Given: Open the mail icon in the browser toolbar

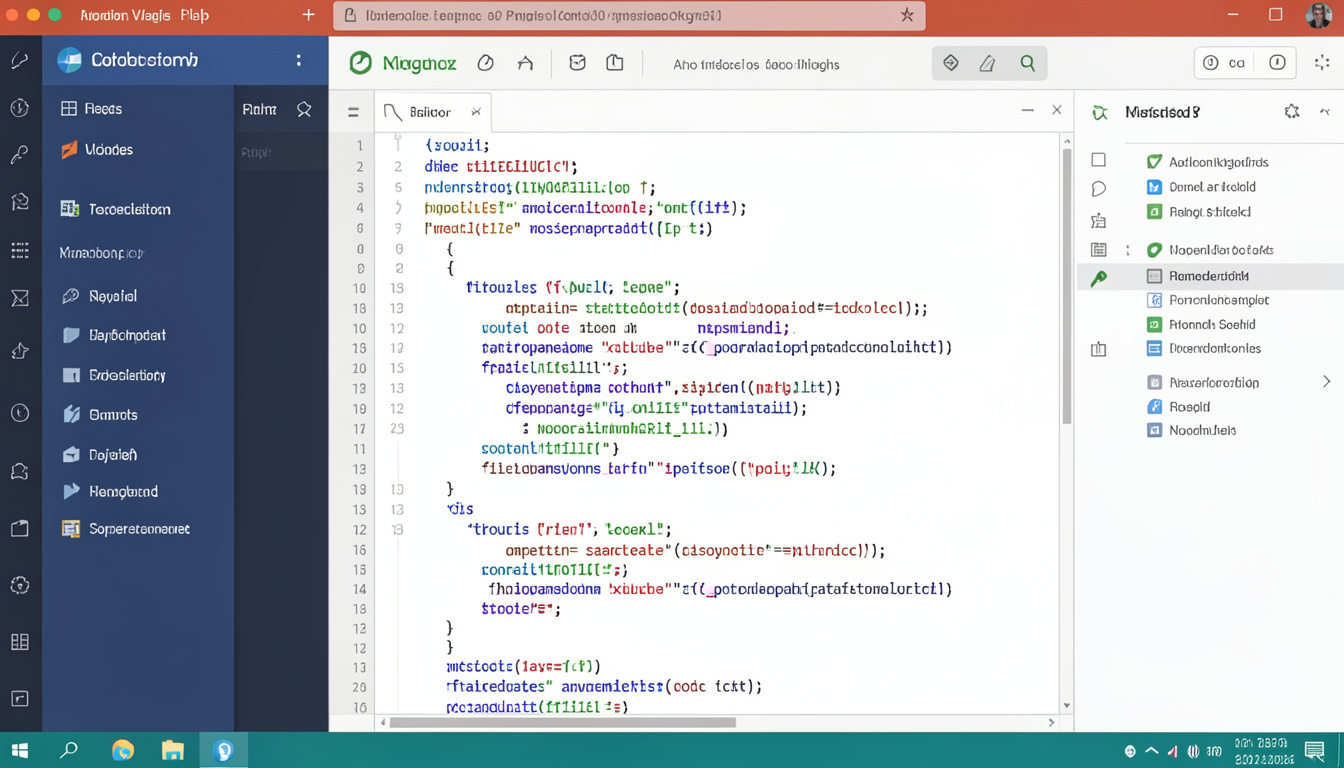Looking at the screenshot, I should (577, 62).
